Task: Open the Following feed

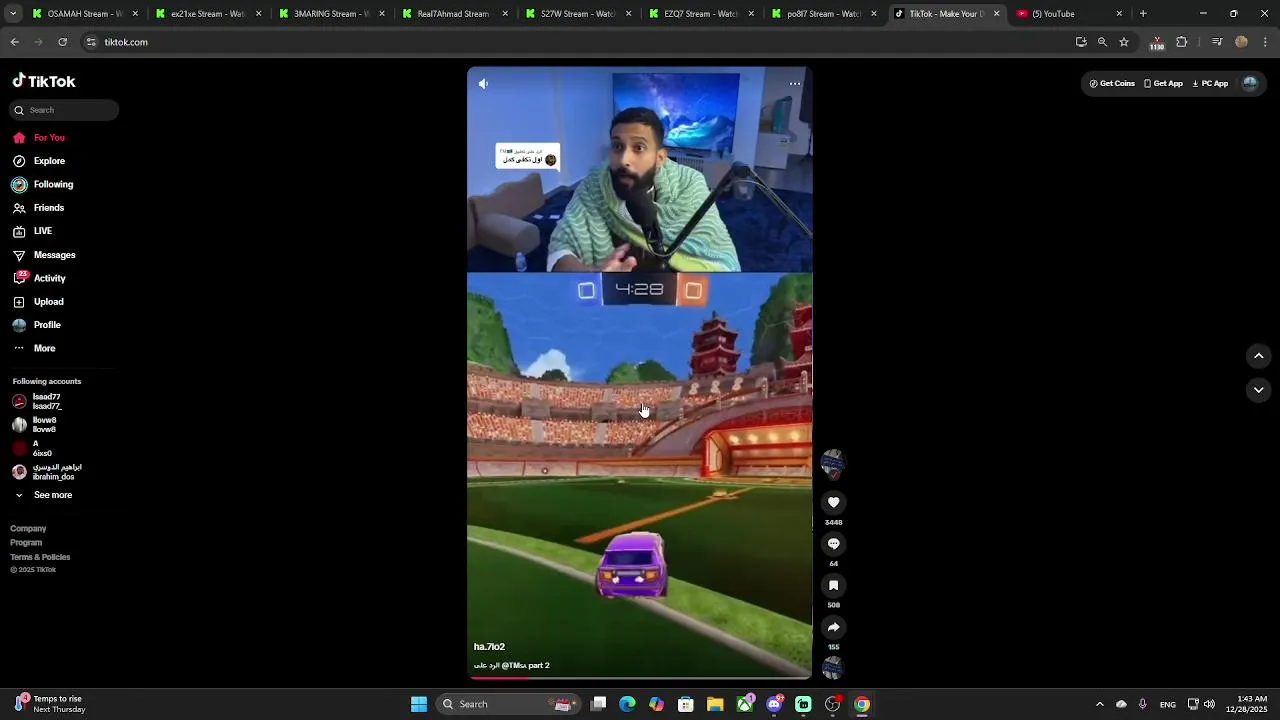Action: click(43, 185)
